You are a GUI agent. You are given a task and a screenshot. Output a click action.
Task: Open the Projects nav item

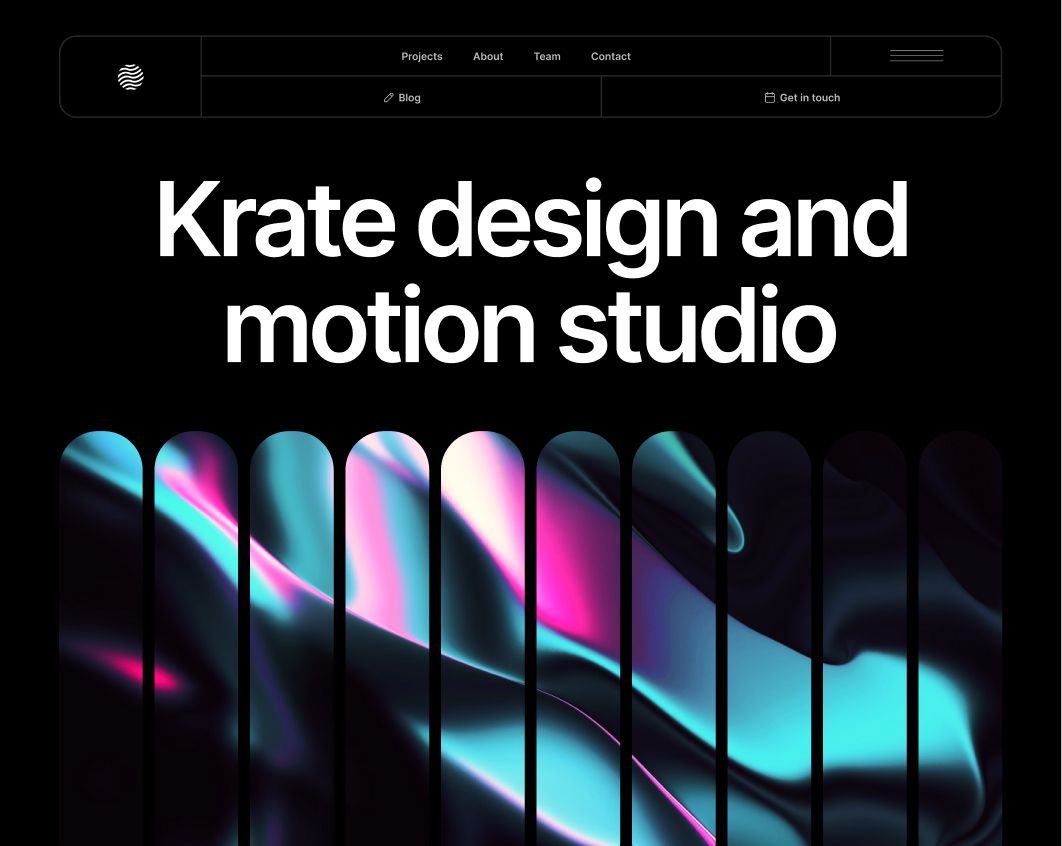tap(421, 56)
